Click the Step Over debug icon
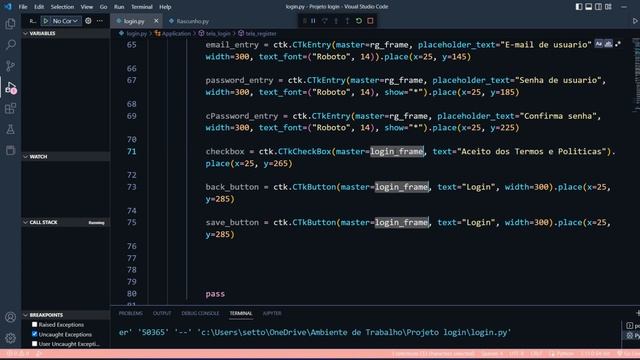The width and height of the screenshot is (640, 360). pyautogui.click(x=324, y=21)
